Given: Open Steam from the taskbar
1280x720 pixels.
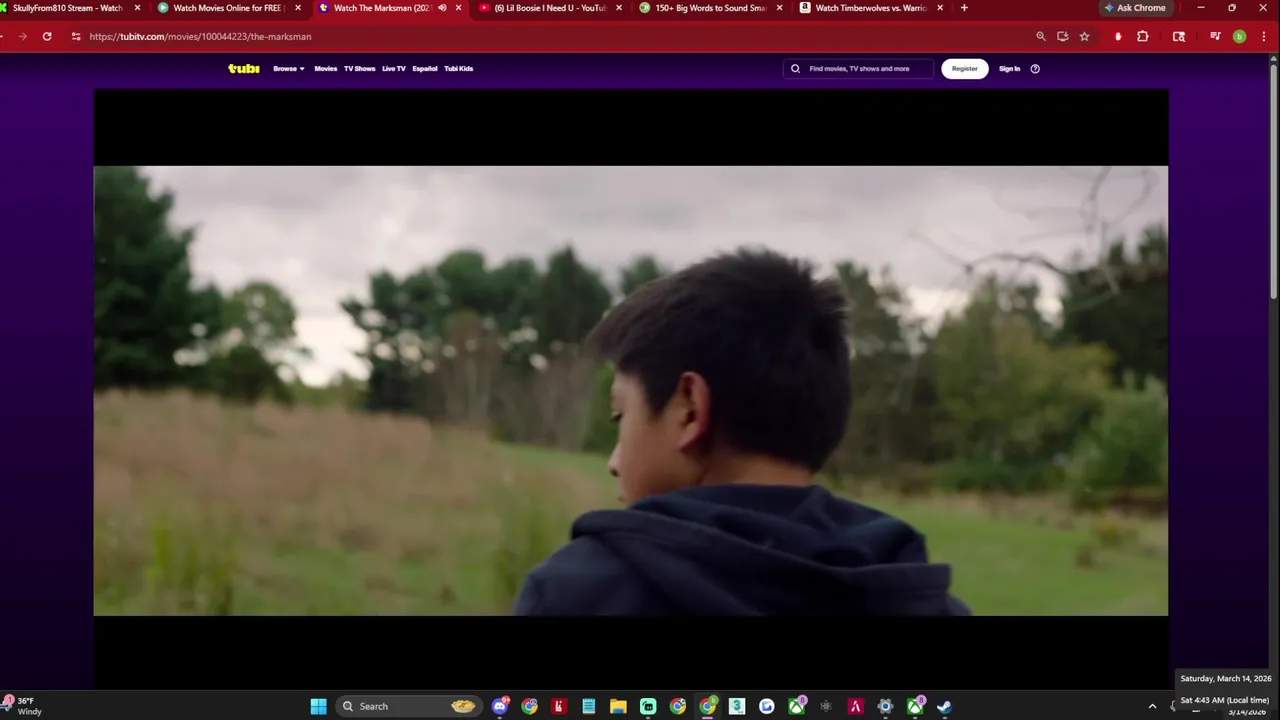Looking at the screenshot, I should coord(944,706).
